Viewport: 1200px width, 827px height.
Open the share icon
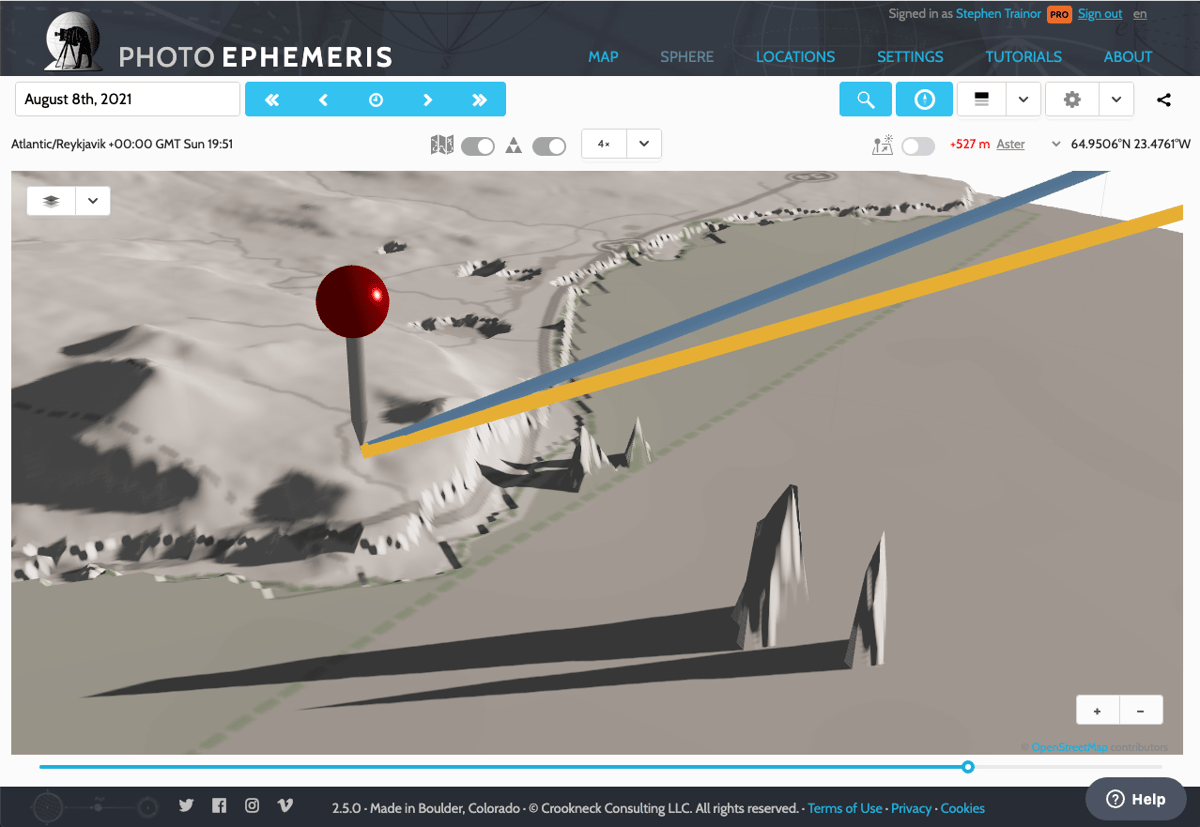click(x=1162, y=99)
